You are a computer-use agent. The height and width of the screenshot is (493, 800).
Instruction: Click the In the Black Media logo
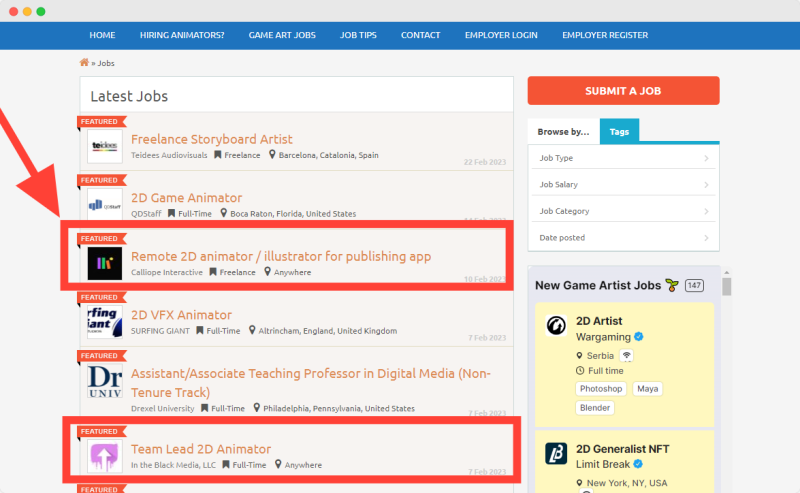tap(105, 456)
